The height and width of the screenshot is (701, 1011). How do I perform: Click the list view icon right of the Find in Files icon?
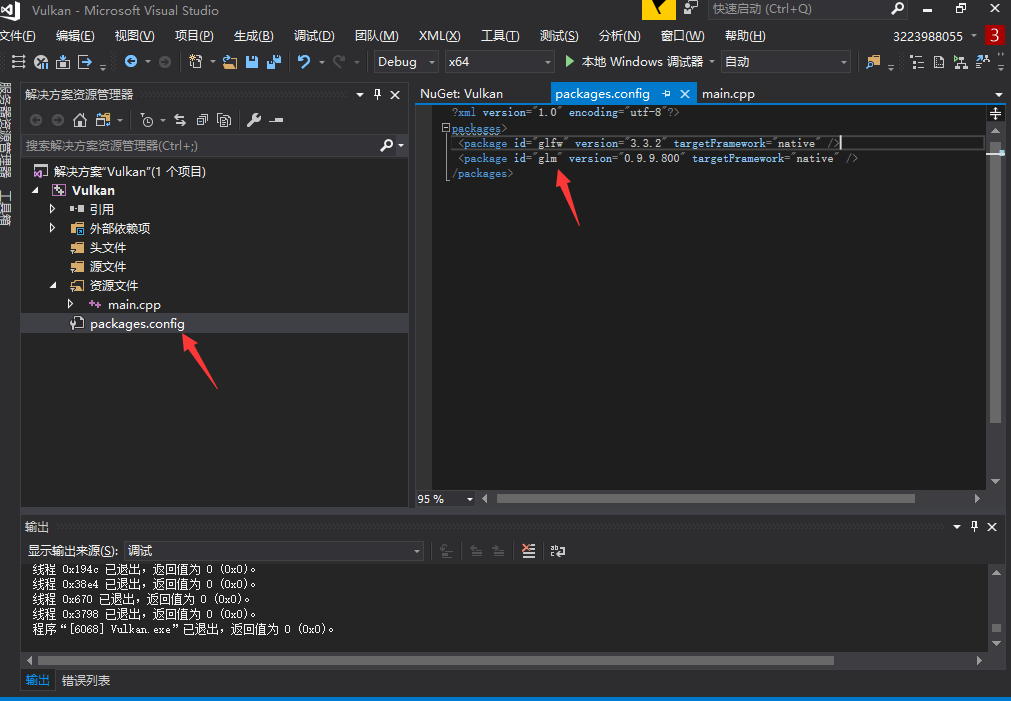[x=917, y=62]
